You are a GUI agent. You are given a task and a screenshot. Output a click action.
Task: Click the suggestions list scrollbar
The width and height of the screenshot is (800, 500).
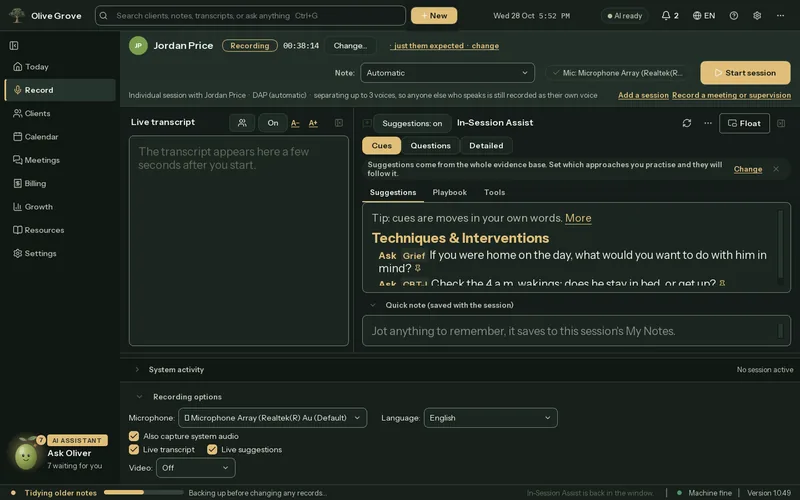(x=780, y=247)
